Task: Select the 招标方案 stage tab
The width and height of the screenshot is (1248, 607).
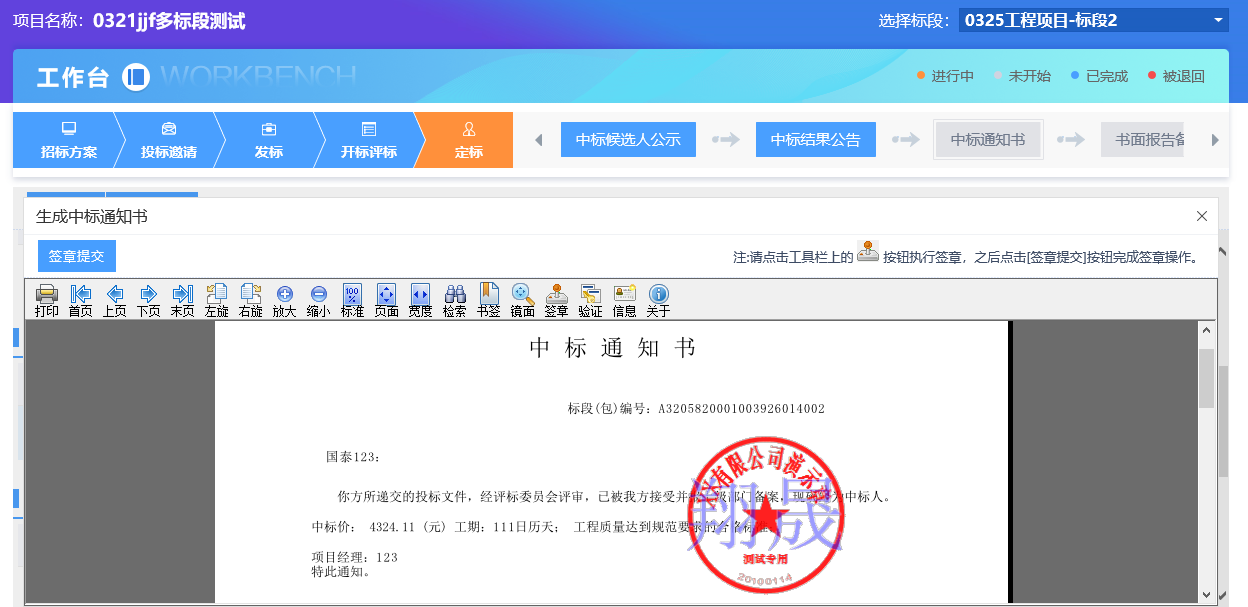Action: point(68,140)
